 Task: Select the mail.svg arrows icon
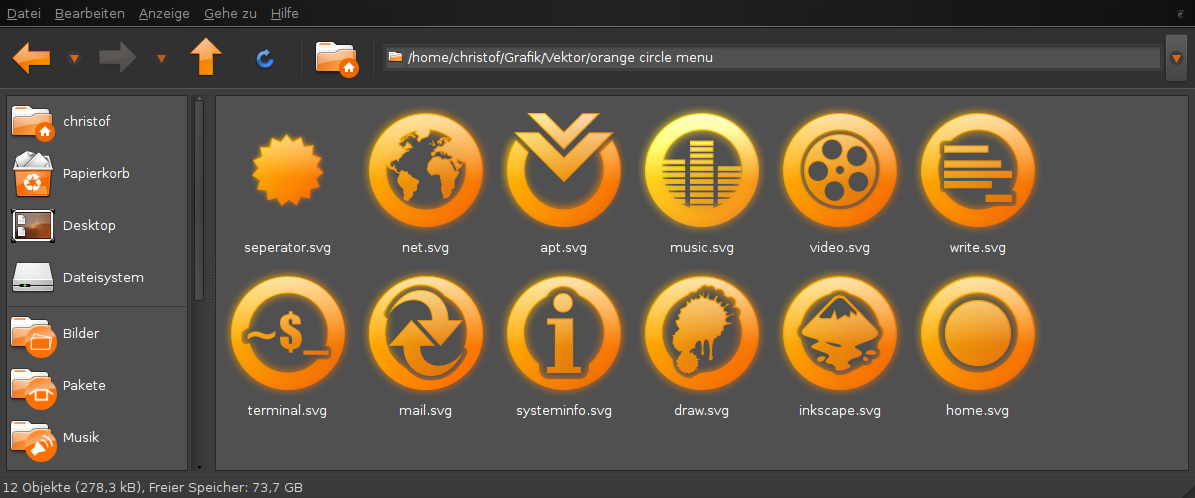(426, 333)
